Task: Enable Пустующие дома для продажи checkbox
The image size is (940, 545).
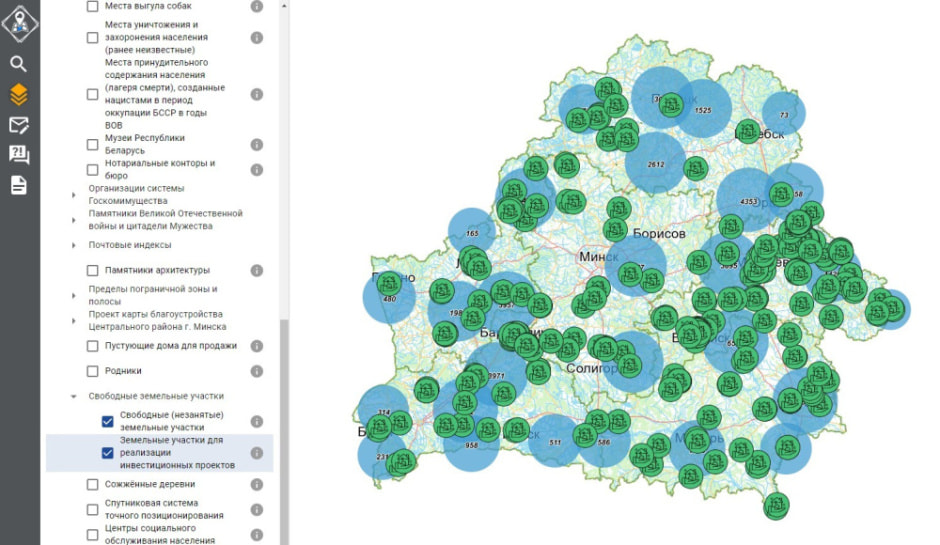Action: pos(93,346)
